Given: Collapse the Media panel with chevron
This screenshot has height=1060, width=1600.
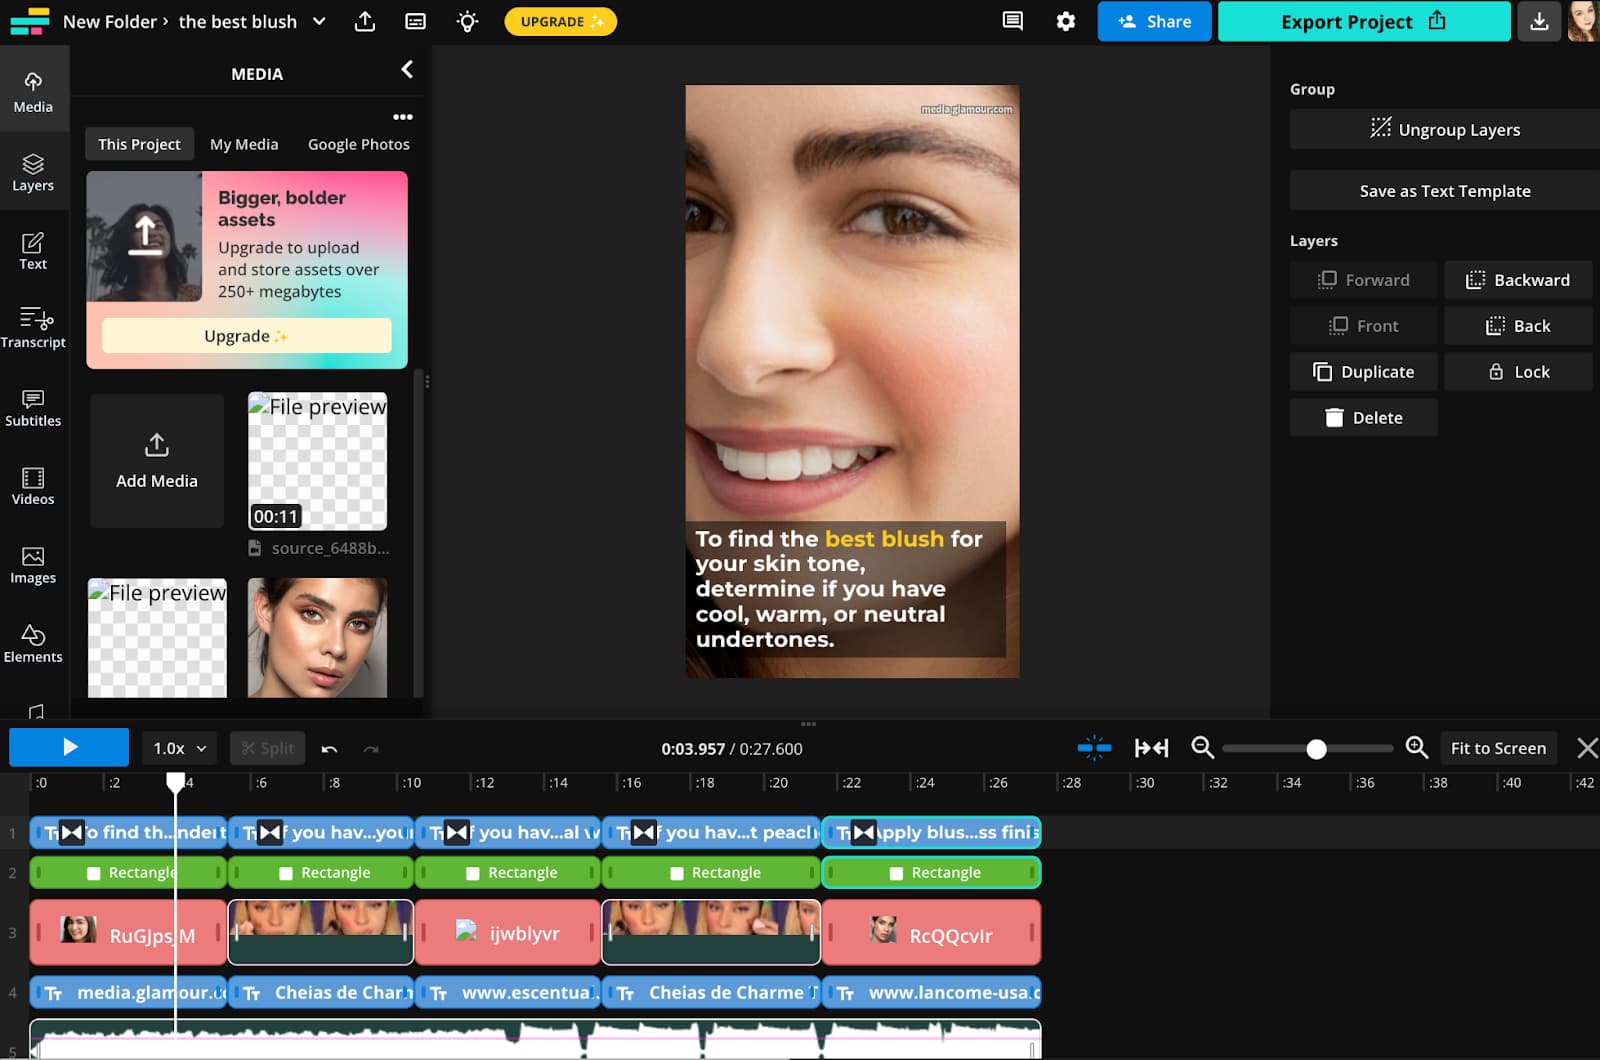Looking at the screenshot, I should pyautogui.click(x=407, y=69).
